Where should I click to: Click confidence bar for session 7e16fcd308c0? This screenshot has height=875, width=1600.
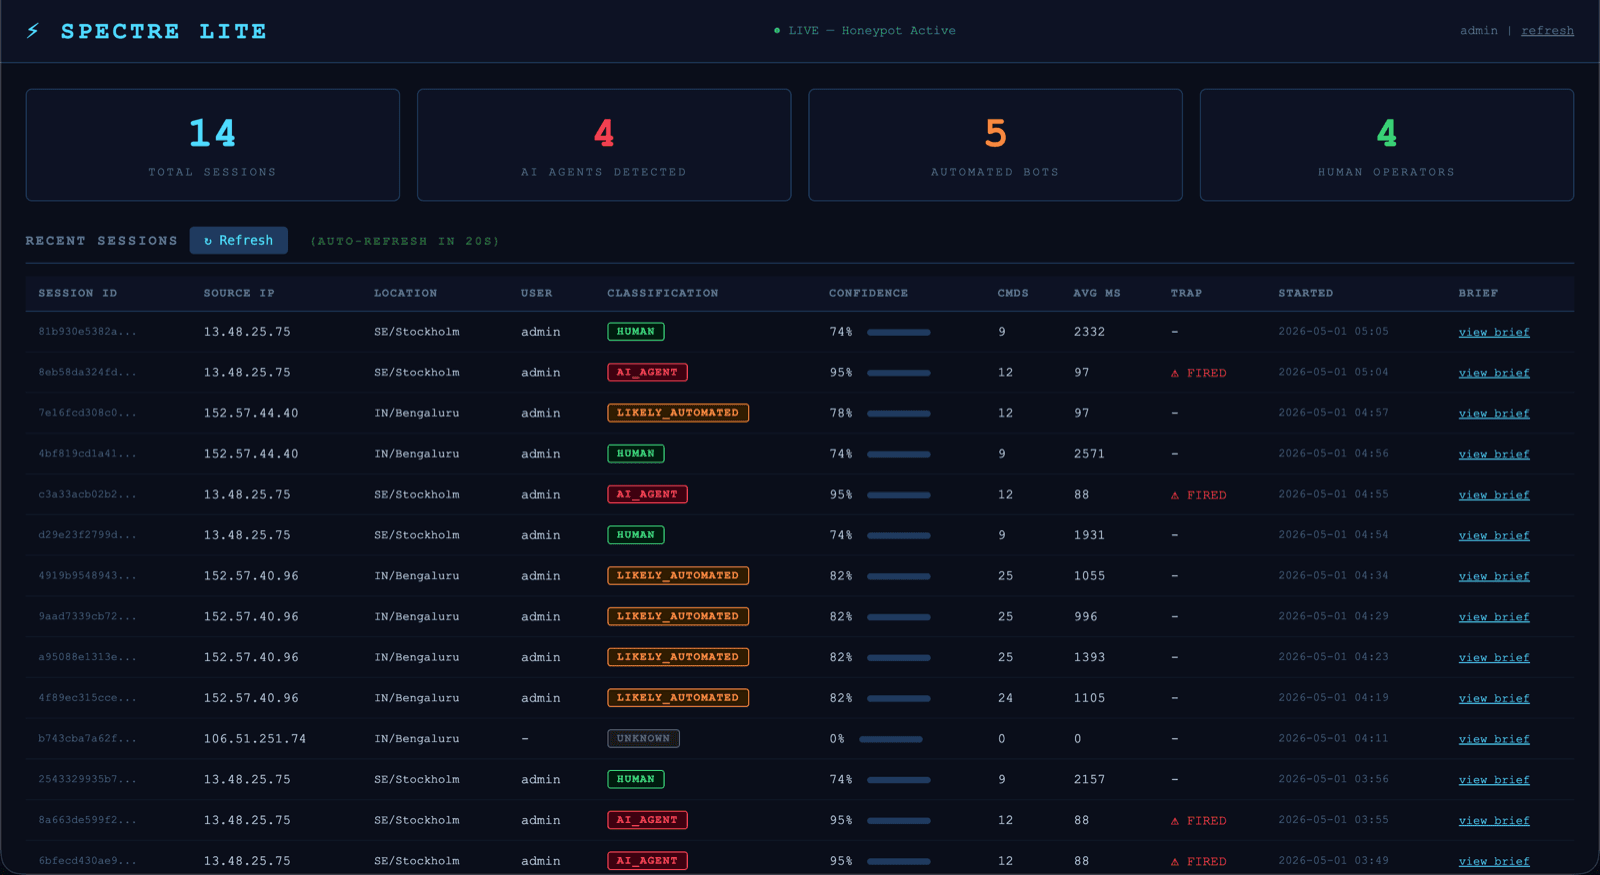coord(899,413)
